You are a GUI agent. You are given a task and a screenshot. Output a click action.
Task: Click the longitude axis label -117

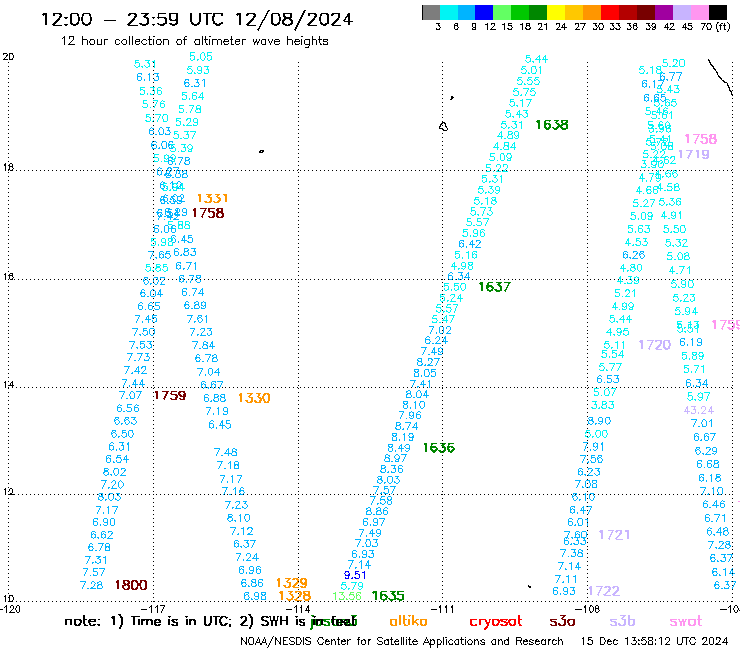pos(153,609)
